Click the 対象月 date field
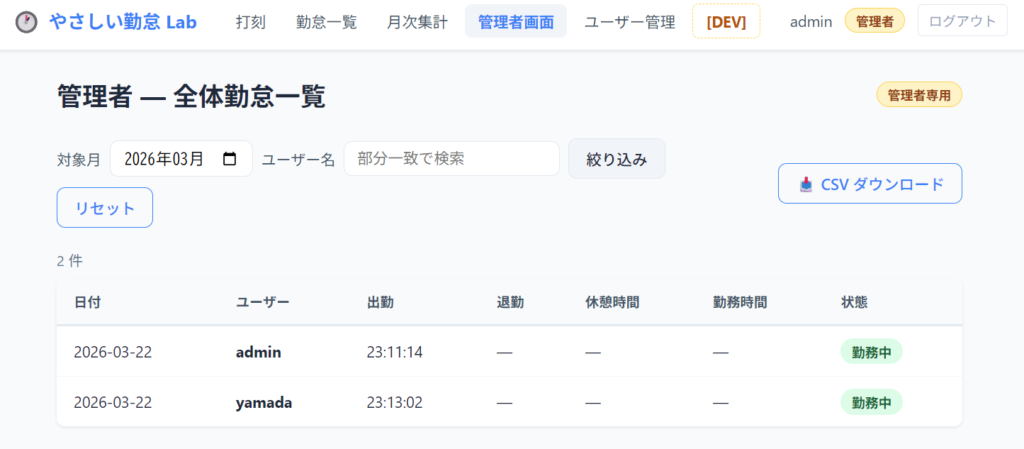Screen dimensions: 1024x449 point(170,159)
